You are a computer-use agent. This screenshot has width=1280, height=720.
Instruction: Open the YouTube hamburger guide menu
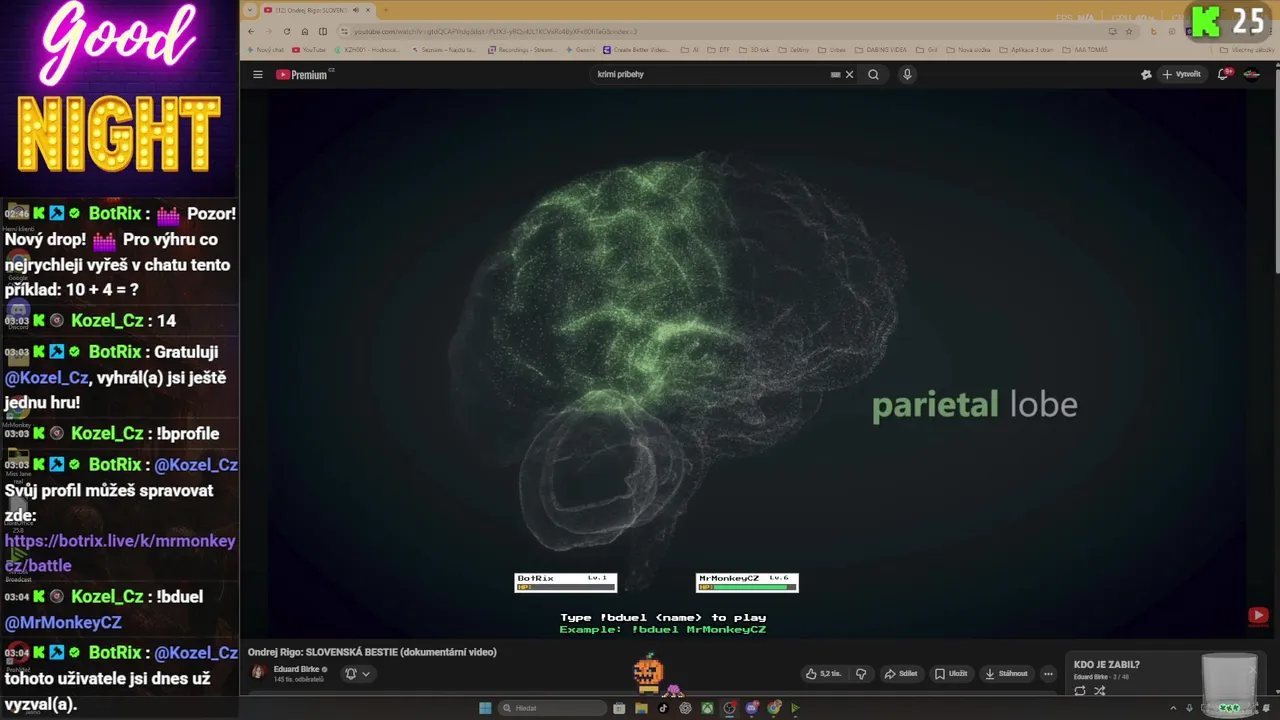coord(257,74)
